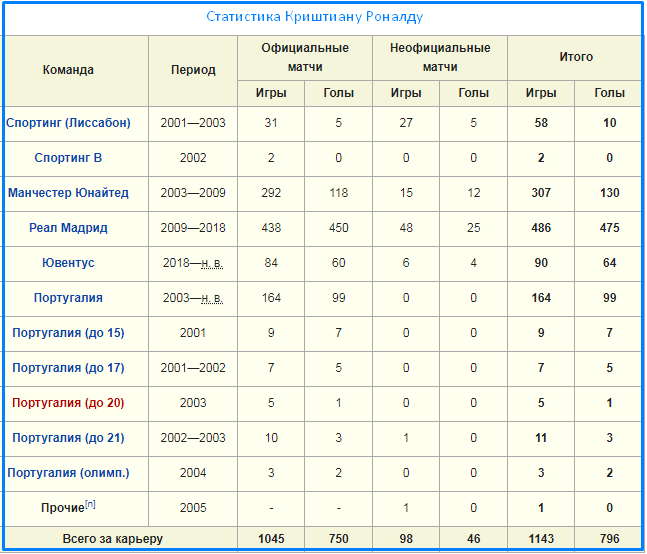Image resolution: width=647 pixels, height=554 pixels.
Task: Open the Манчестер Юнайтед link
Action: (68, 193)
